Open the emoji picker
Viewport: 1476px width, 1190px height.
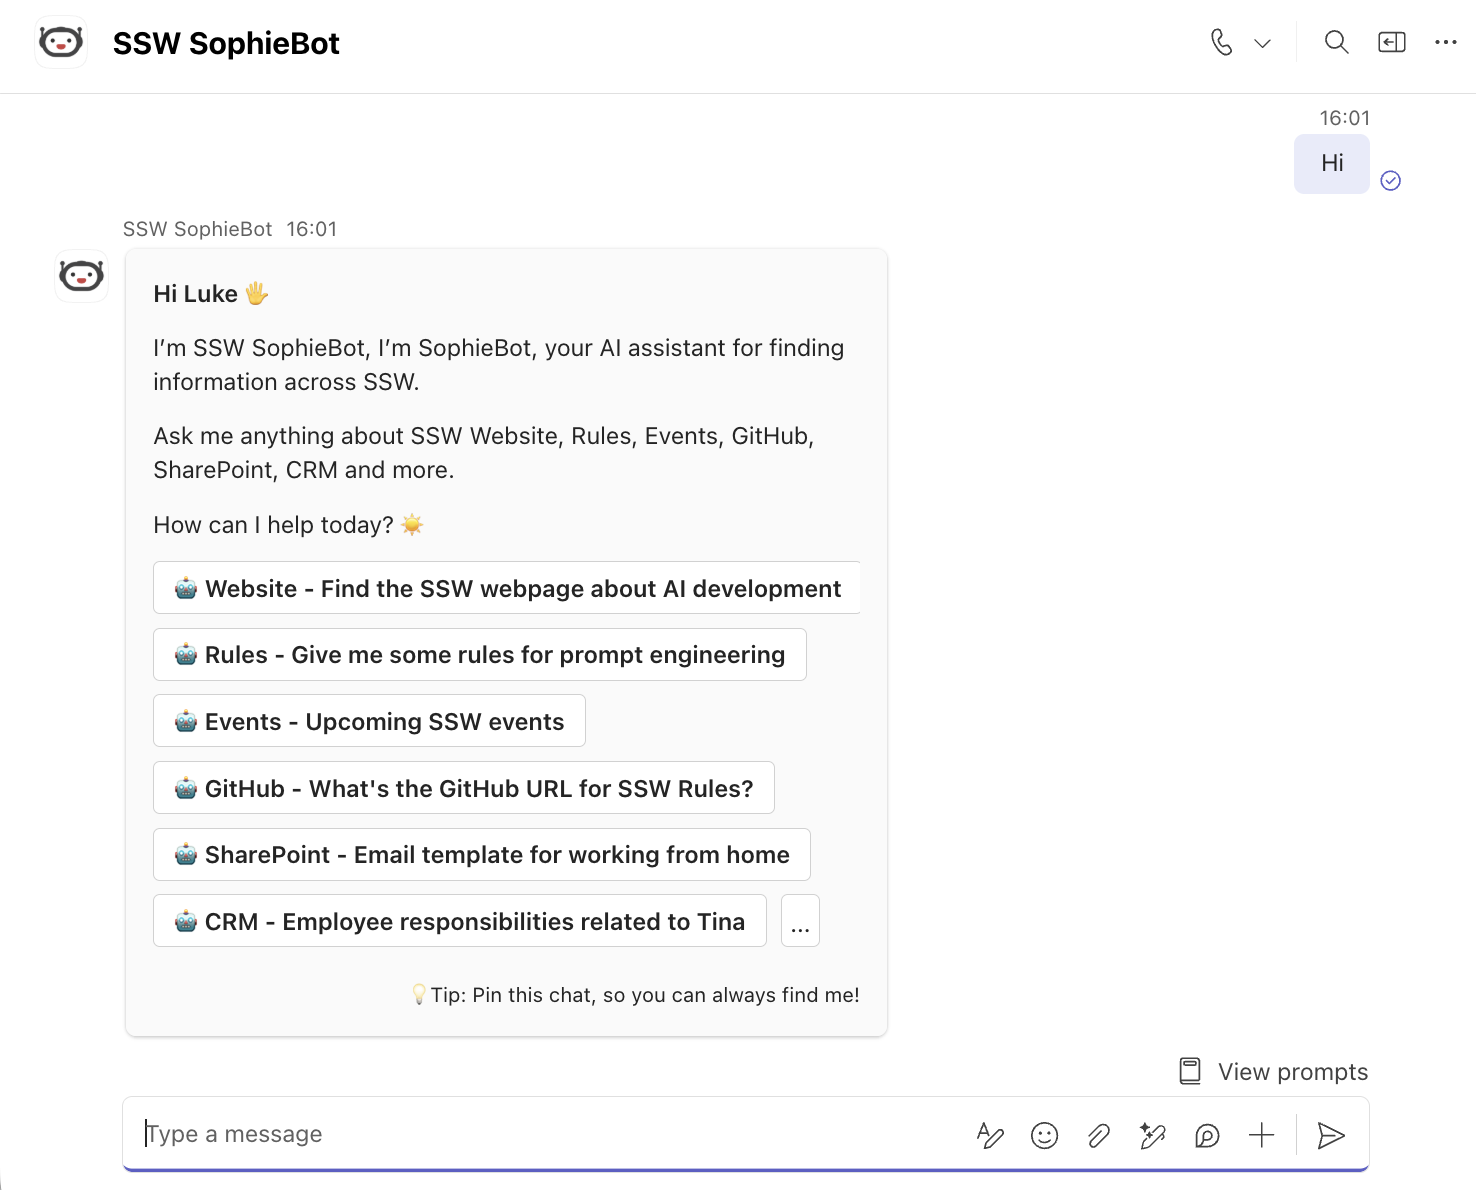pyautogui.click(x=1044, y=1135)
